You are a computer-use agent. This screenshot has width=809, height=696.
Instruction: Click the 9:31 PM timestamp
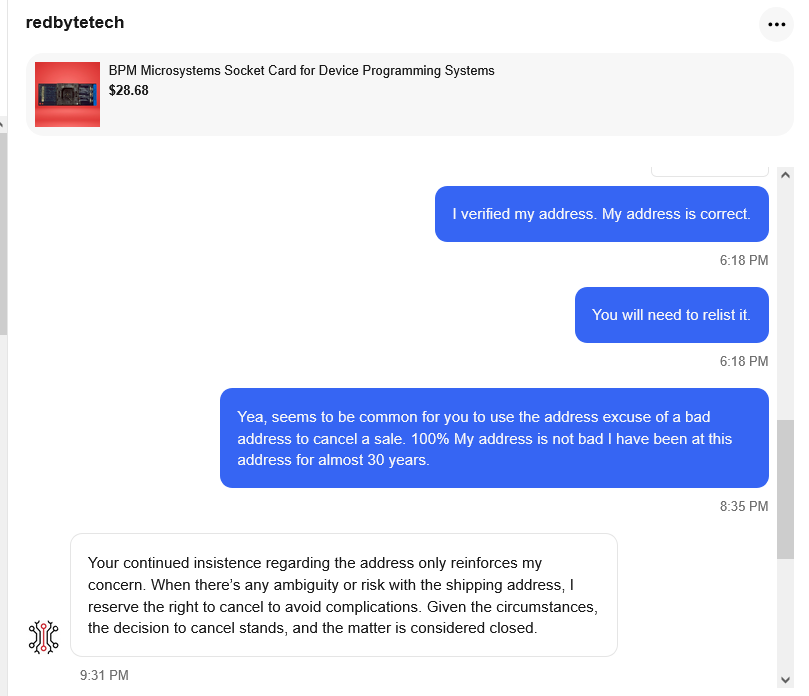click(x=104, y=675)
